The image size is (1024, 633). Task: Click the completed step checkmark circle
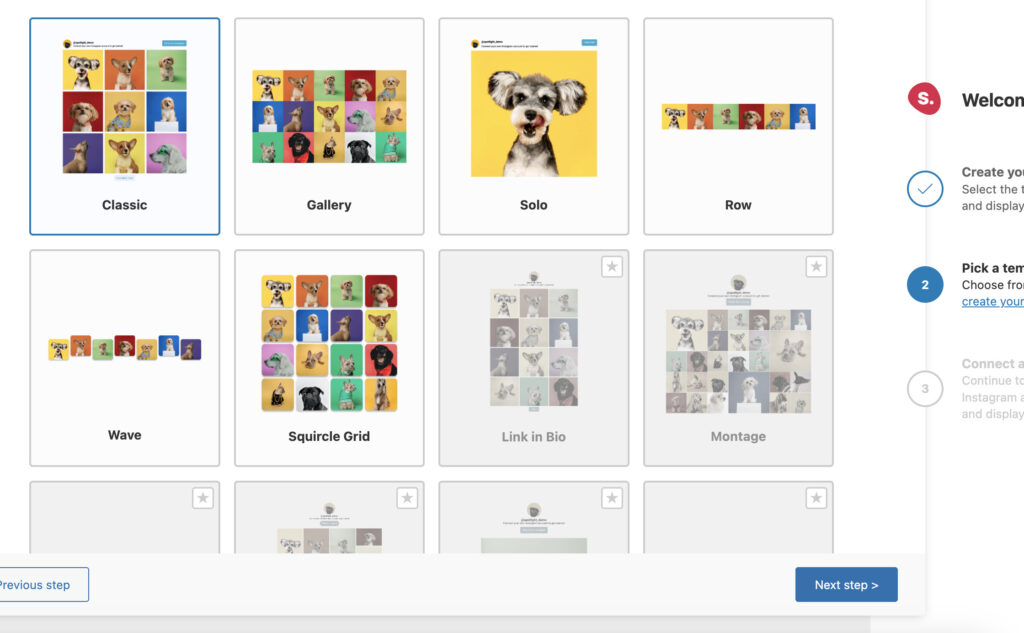coord(925,189)
